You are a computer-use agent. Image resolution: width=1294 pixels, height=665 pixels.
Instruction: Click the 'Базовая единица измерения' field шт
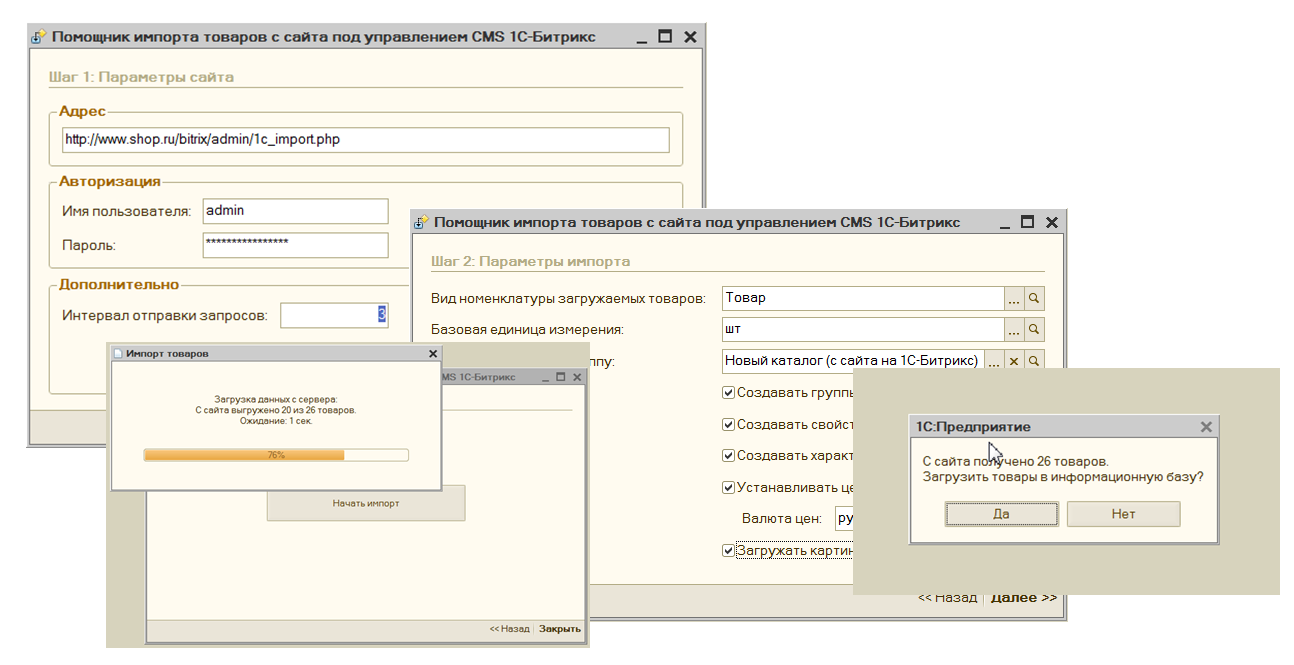click(862, 329)
